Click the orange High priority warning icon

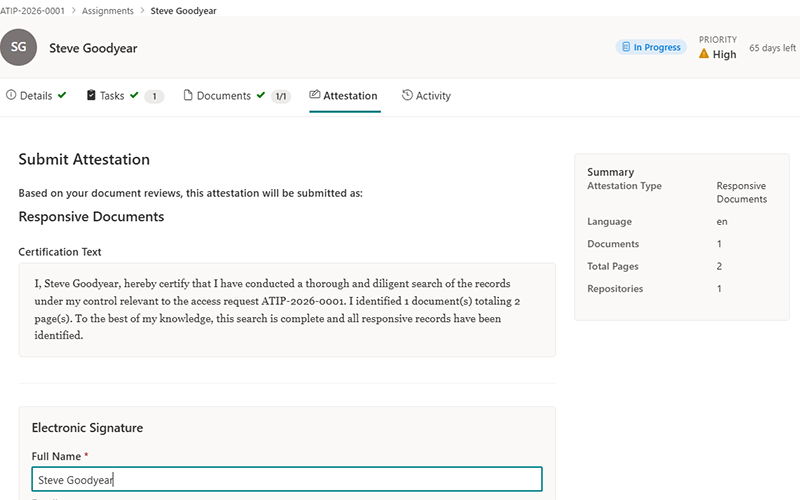704,54
